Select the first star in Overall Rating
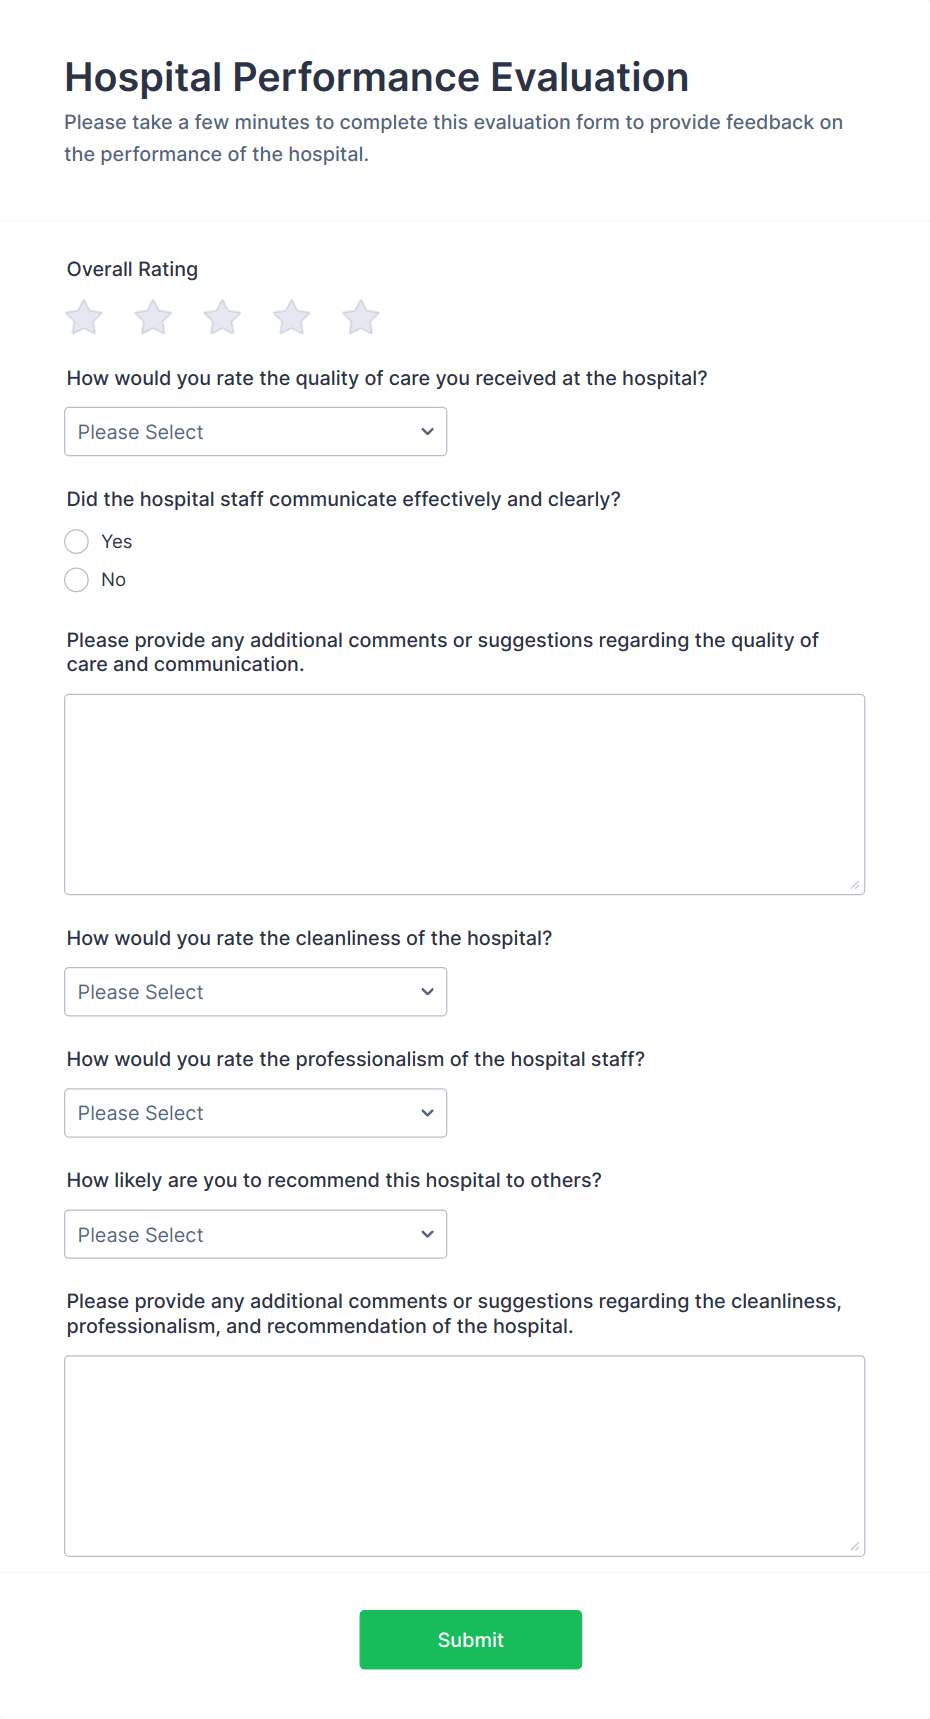Viewport: 930px width, 1719px height. (83, 317)
